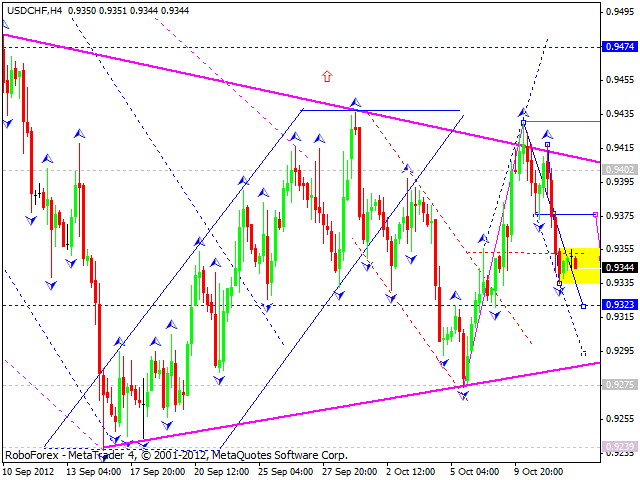Viewport: 640px width, 480px height.
Task: Click the 0.9455 price scale value
Action: [620, 80]
